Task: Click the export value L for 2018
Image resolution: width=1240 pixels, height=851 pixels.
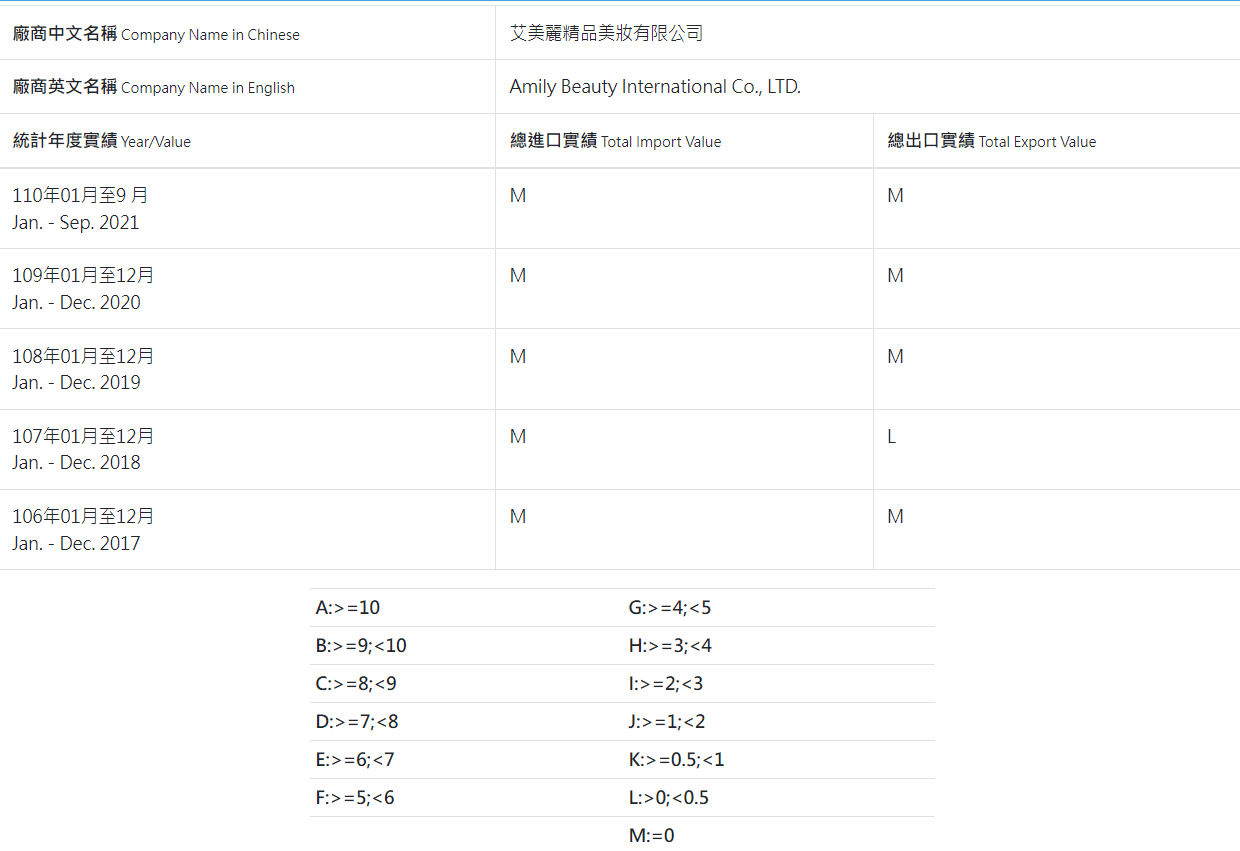Action: pos(891,437)
